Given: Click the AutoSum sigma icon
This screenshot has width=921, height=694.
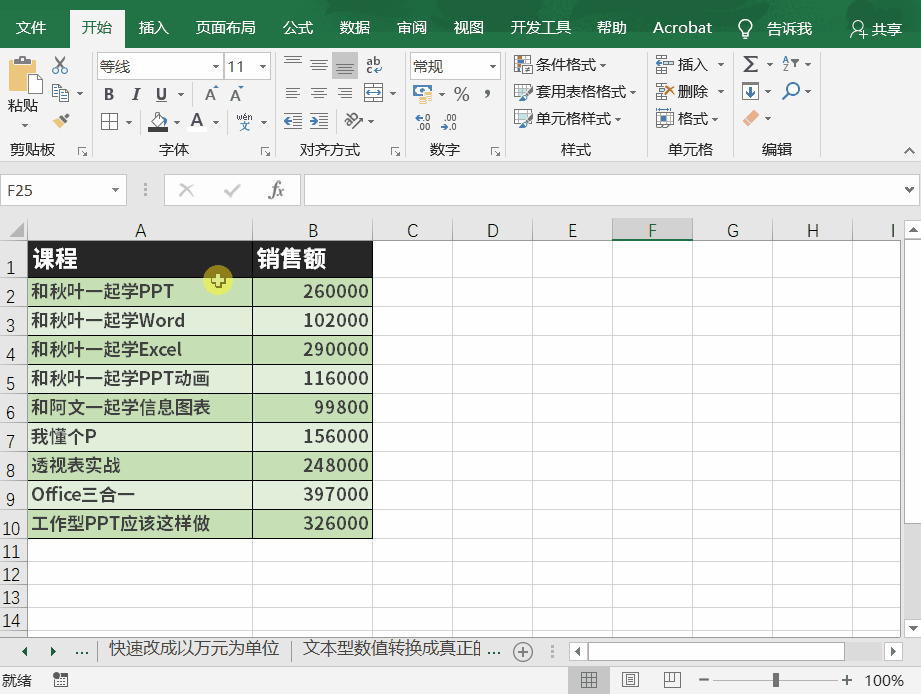Looking at the screenshot, I should 750,64.
